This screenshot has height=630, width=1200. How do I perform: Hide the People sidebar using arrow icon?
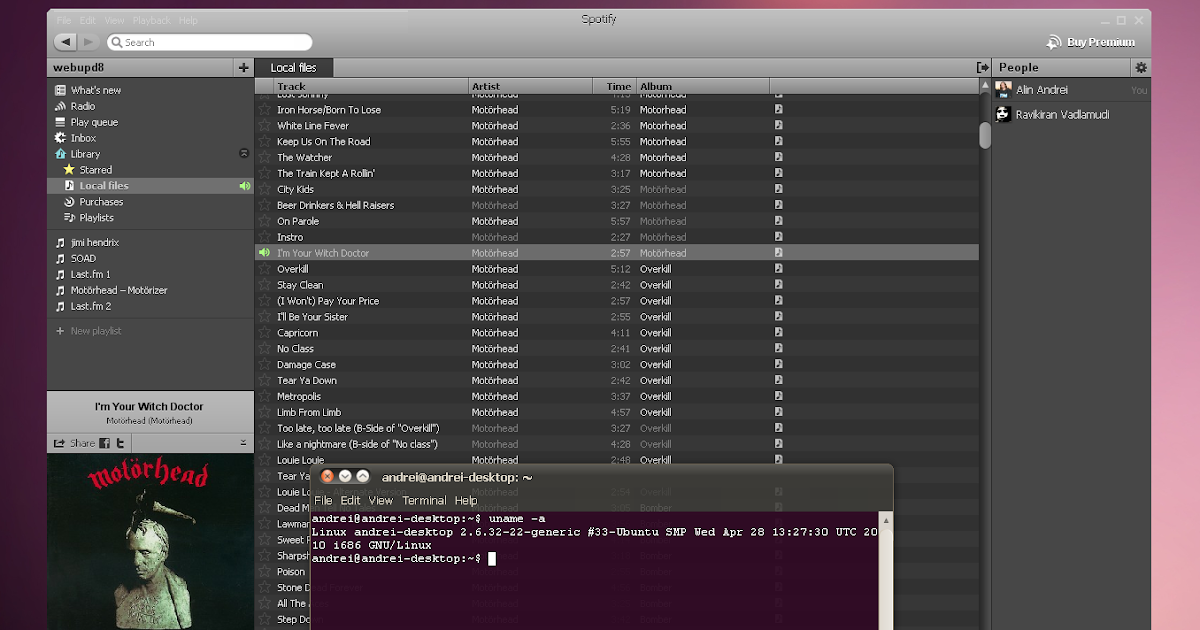[x=982, y=68]
